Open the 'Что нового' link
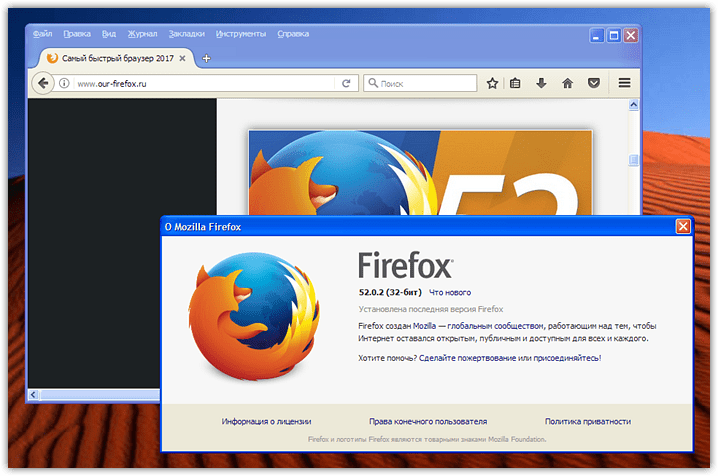Viewport: 718px width, 476px height. pos(450,292)
